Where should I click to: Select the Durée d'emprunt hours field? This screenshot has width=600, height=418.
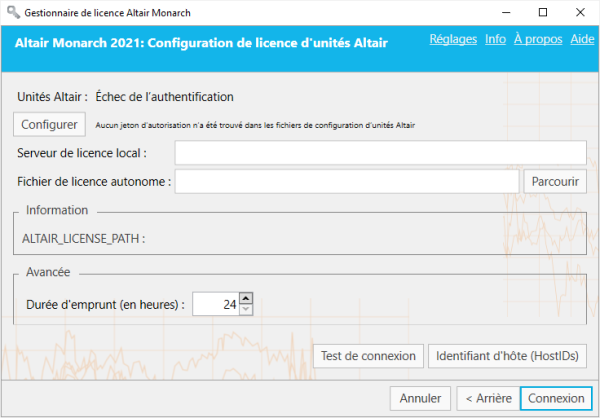(215, 305)
